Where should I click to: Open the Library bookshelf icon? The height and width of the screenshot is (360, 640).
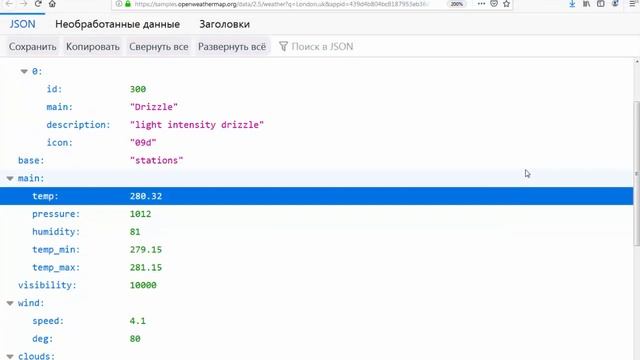[x=587, y=4]
